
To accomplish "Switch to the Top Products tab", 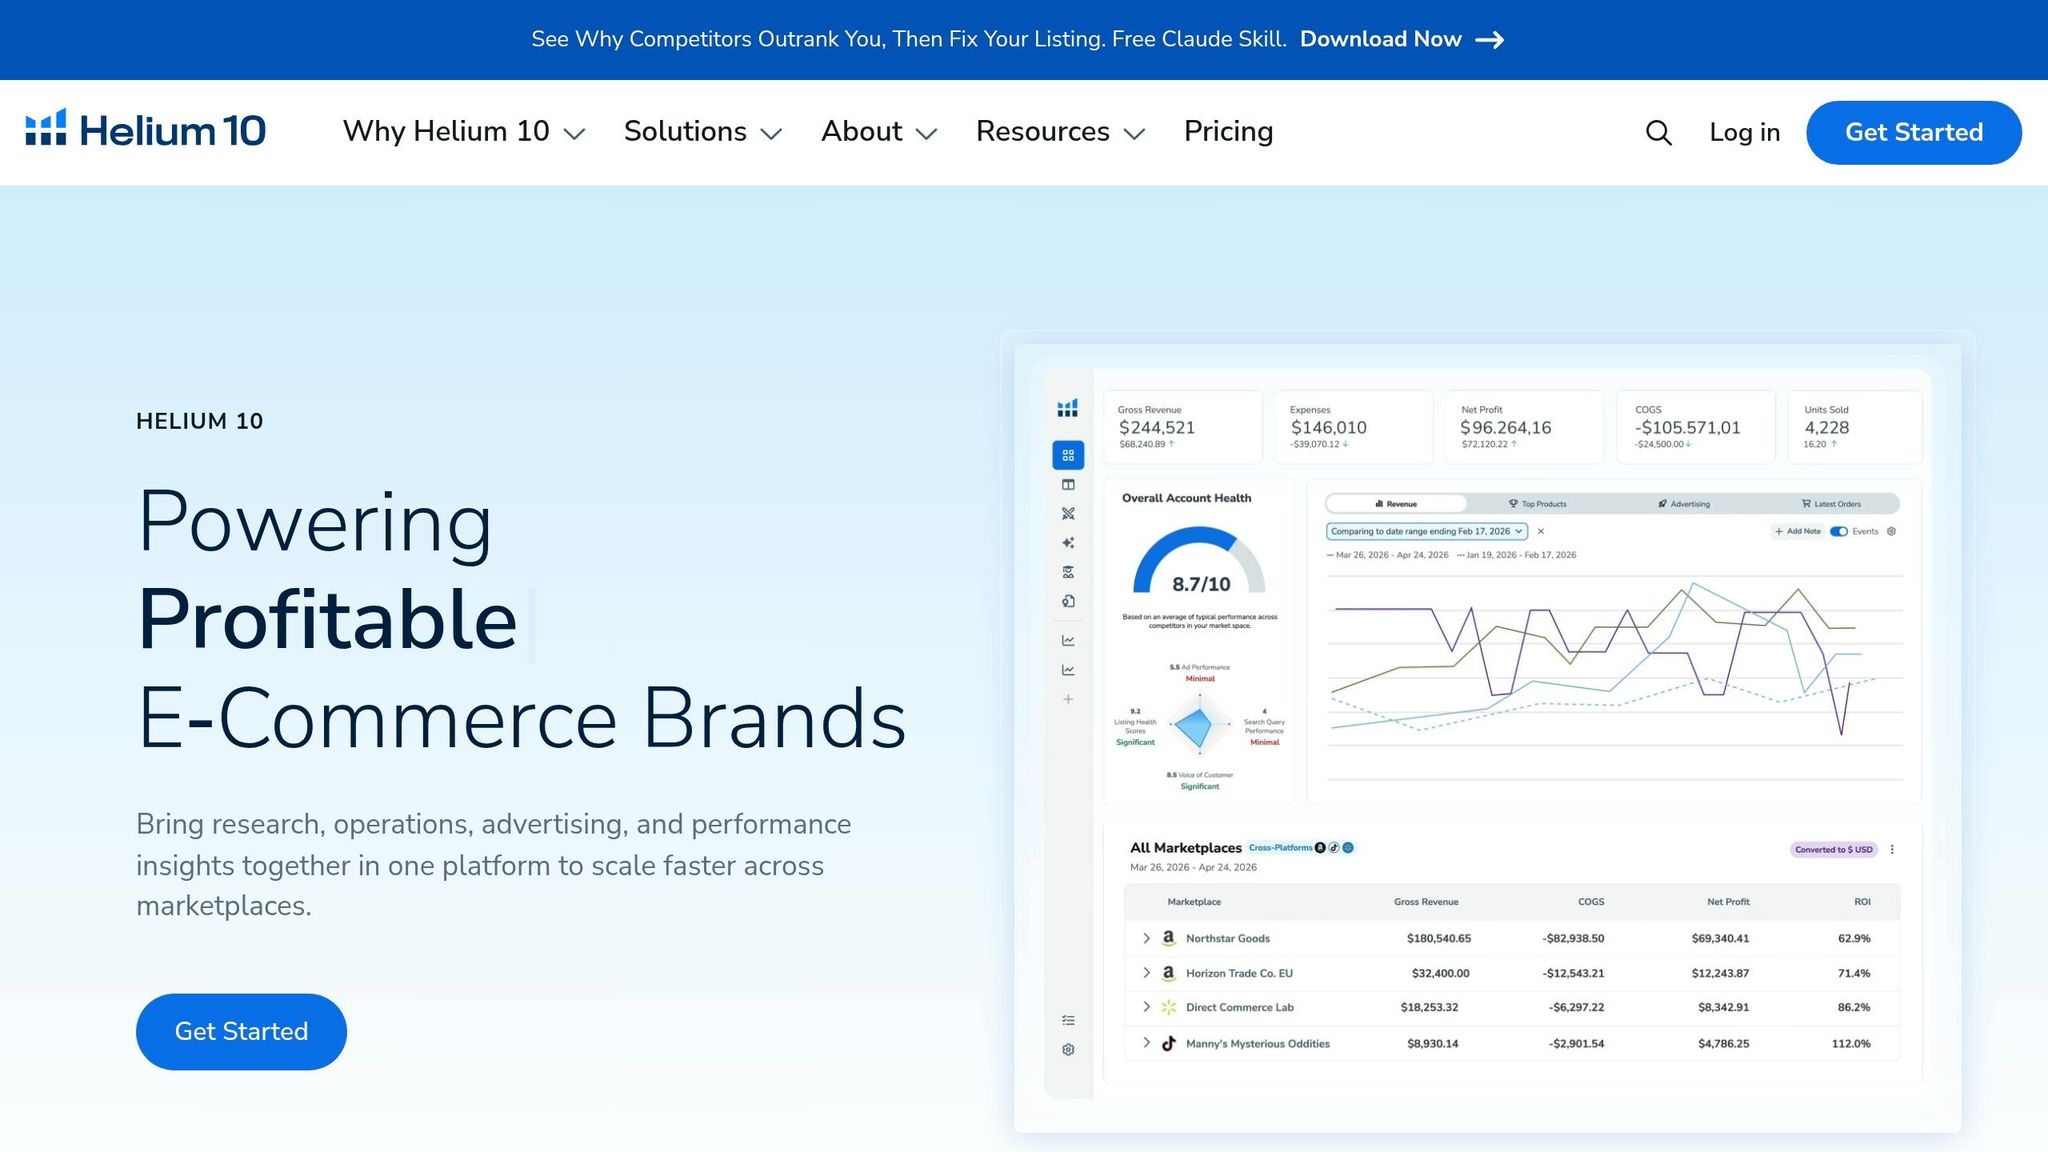I will pyautogui.click(x=1538, y=504).
